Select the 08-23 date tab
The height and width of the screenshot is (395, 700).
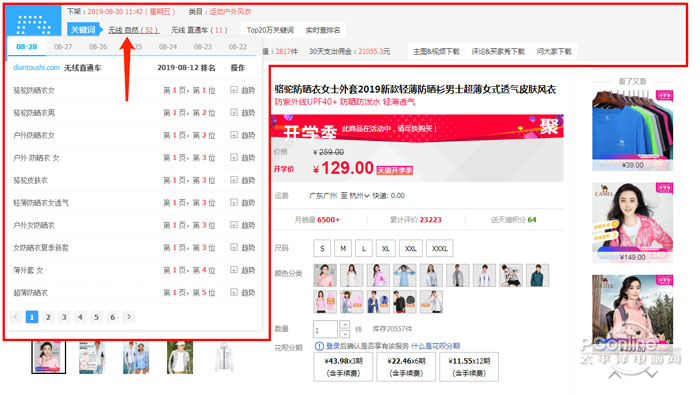click(x=203, y=46)
